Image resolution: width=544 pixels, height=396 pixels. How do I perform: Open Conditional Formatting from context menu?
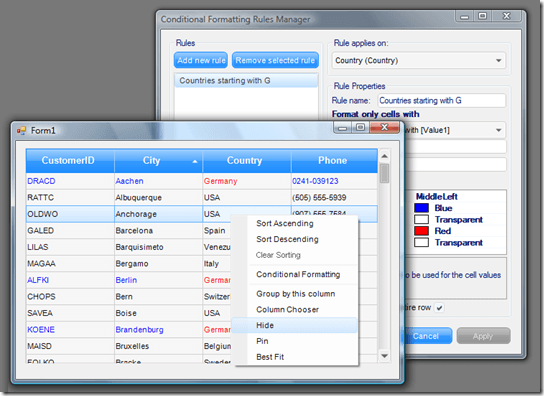[298, 275]
